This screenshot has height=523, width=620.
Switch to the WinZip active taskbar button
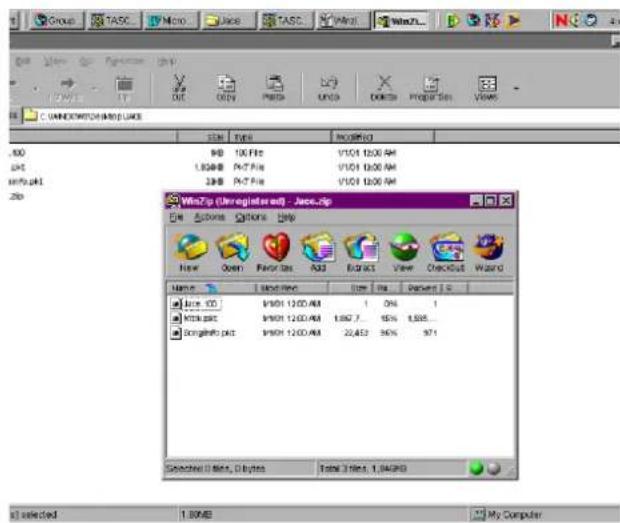(401, 20)
